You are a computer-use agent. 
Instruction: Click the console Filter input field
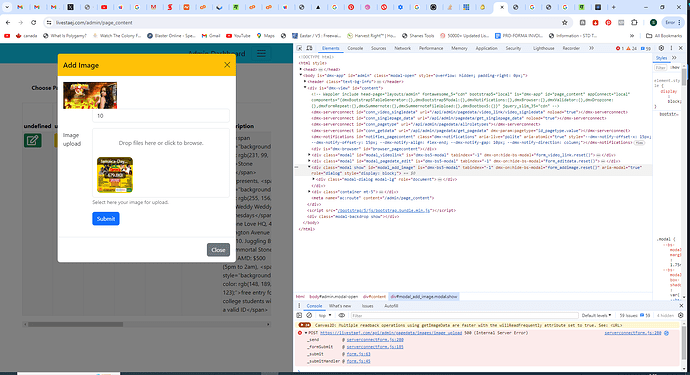[464, 315]
